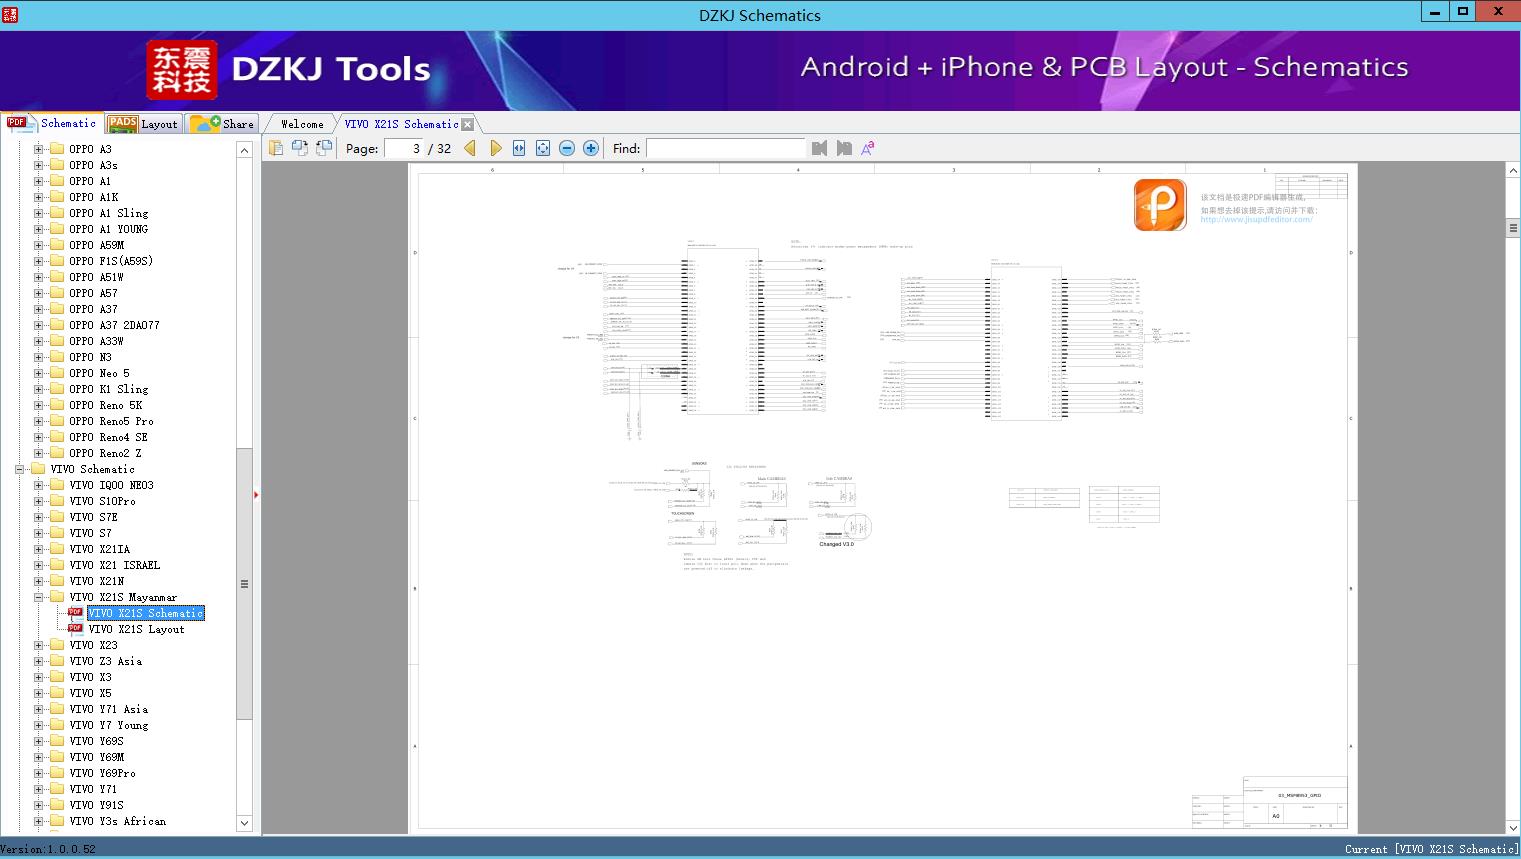Rotate page counterclockwise icon
The image size is (1521, 859).
[x=300, y=148]
